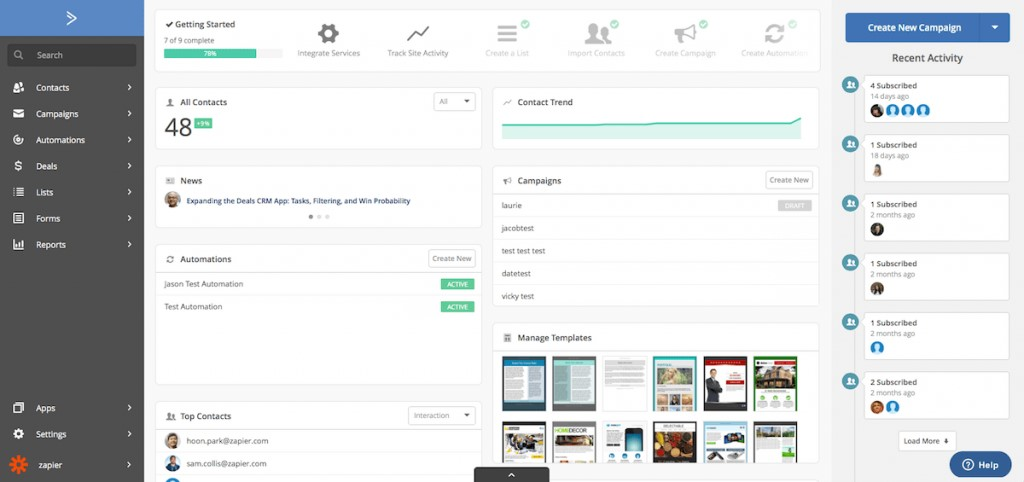
Task: Open the All Contacts filter dropdown
Action: [455, 101]
